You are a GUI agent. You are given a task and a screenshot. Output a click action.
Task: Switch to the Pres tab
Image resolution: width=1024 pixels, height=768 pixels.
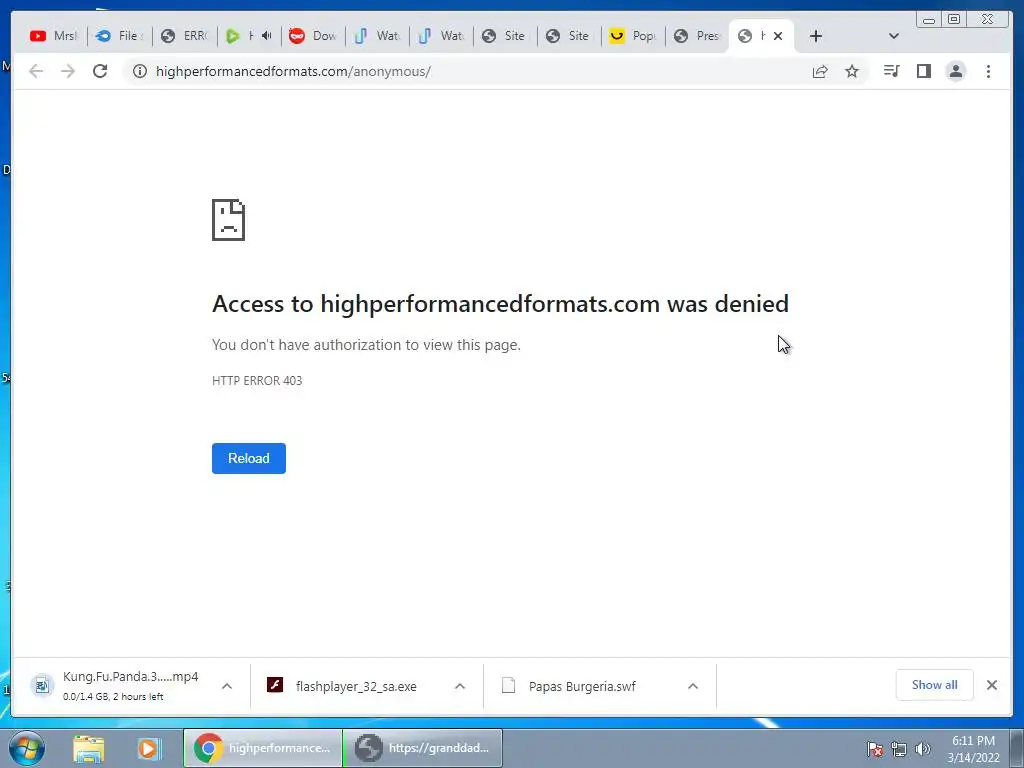pos(697,36)
